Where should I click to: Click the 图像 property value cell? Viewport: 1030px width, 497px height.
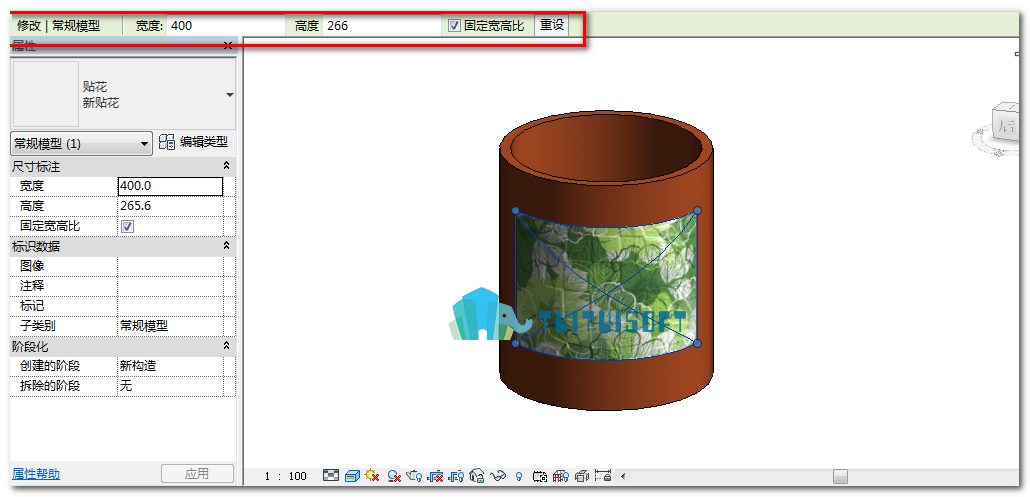coord(170,266)
